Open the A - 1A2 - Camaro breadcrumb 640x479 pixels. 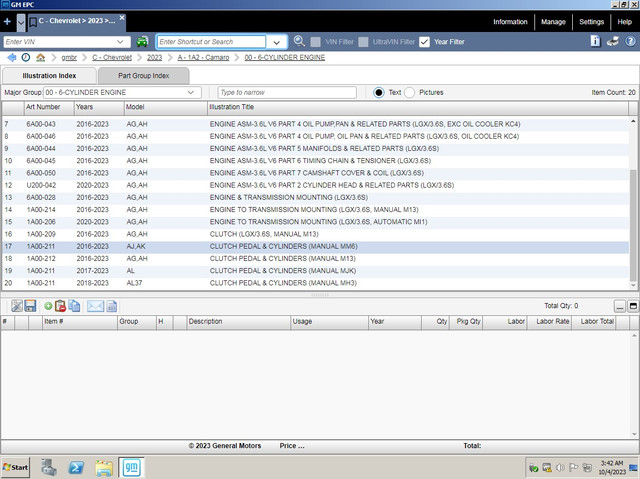(x=203, y=58)
